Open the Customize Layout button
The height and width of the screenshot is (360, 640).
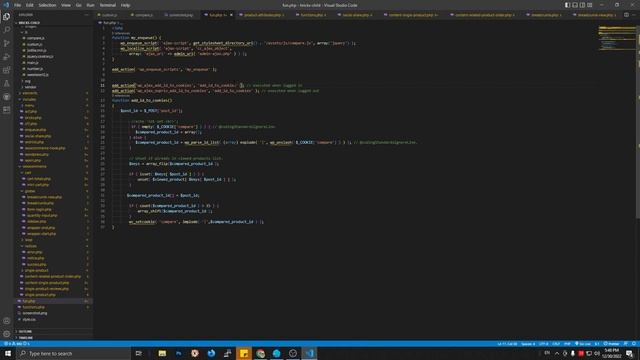[x=590, y=5]
